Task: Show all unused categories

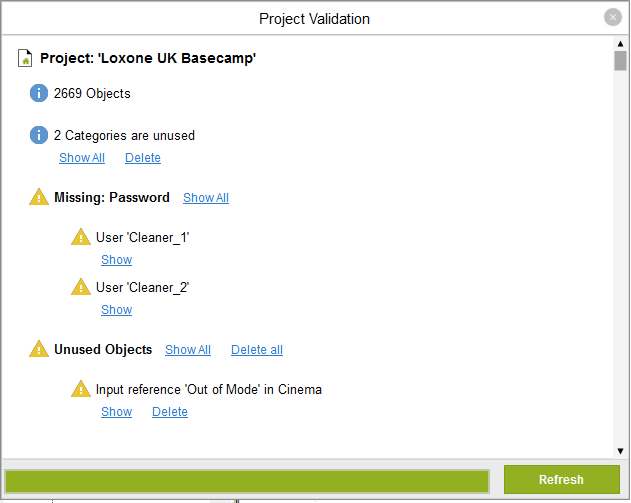Action: (82, 158)
